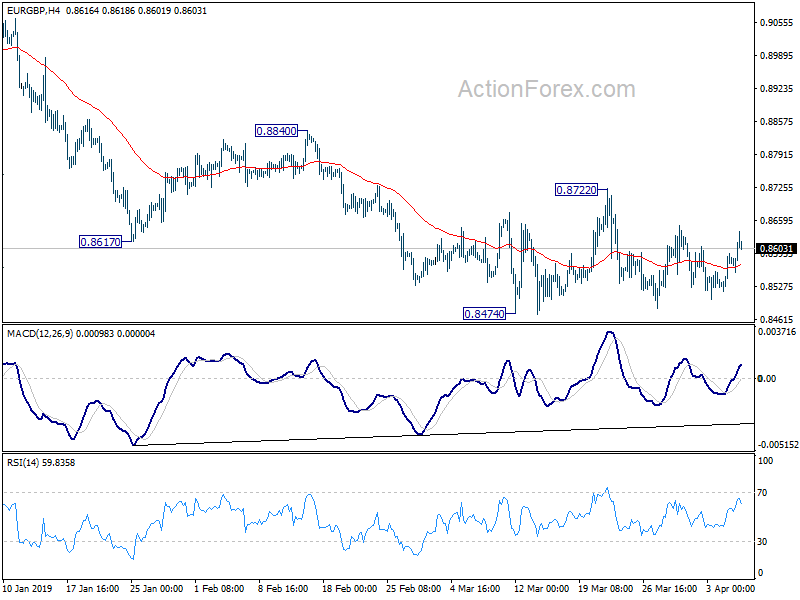Click the 8 Feb 16:00 date label
Image resolution: width=800 pixels, height=600 pixels.
[283, 589]
